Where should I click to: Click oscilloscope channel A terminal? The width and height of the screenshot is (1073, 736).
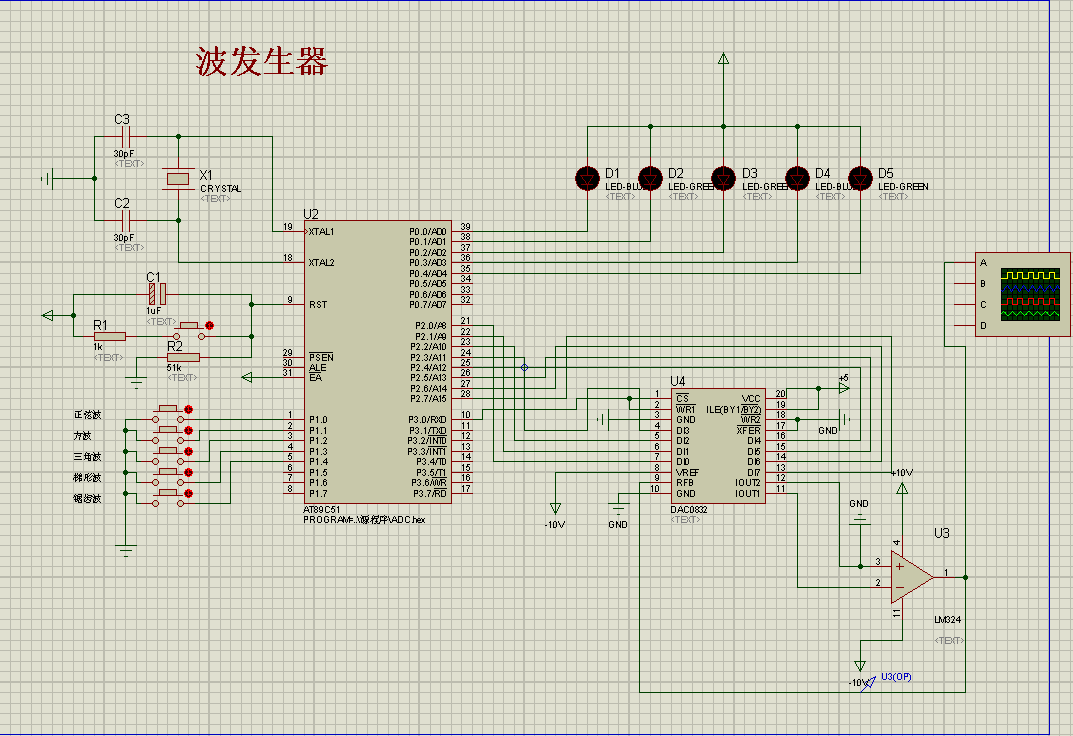click(x=965, y=263)
